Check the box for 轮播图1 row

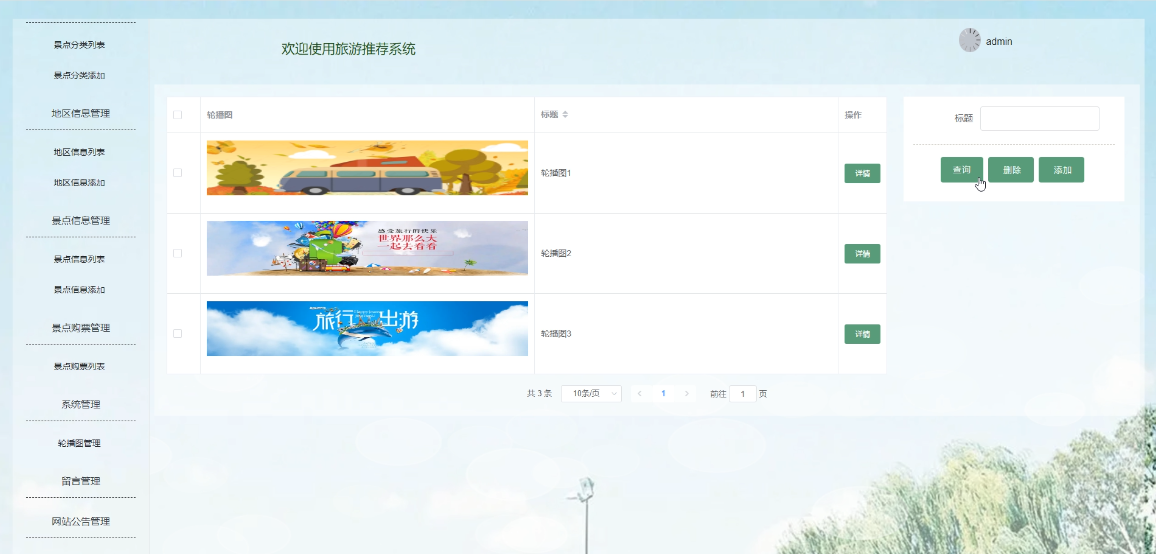click(177, 173)
